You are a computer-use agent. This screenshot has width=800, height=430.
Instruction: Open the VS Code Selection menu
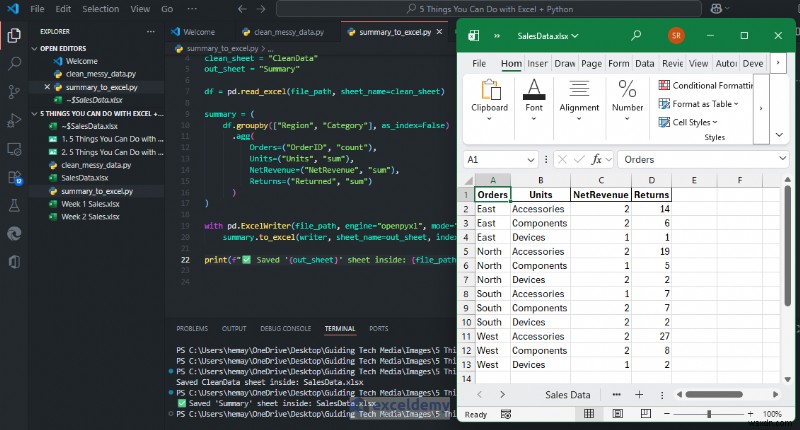tap(101, 9)
